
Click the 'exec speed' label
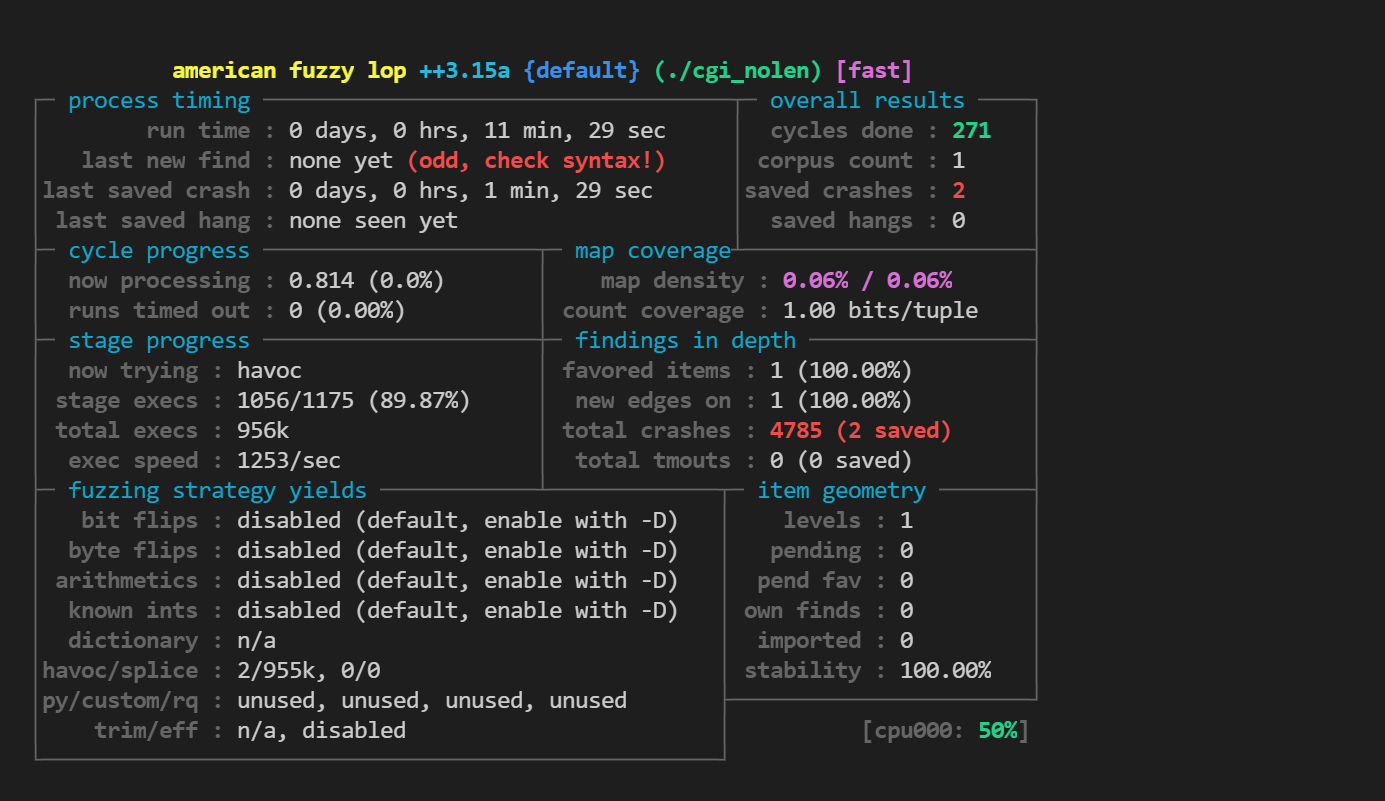[x=133, y=461]
